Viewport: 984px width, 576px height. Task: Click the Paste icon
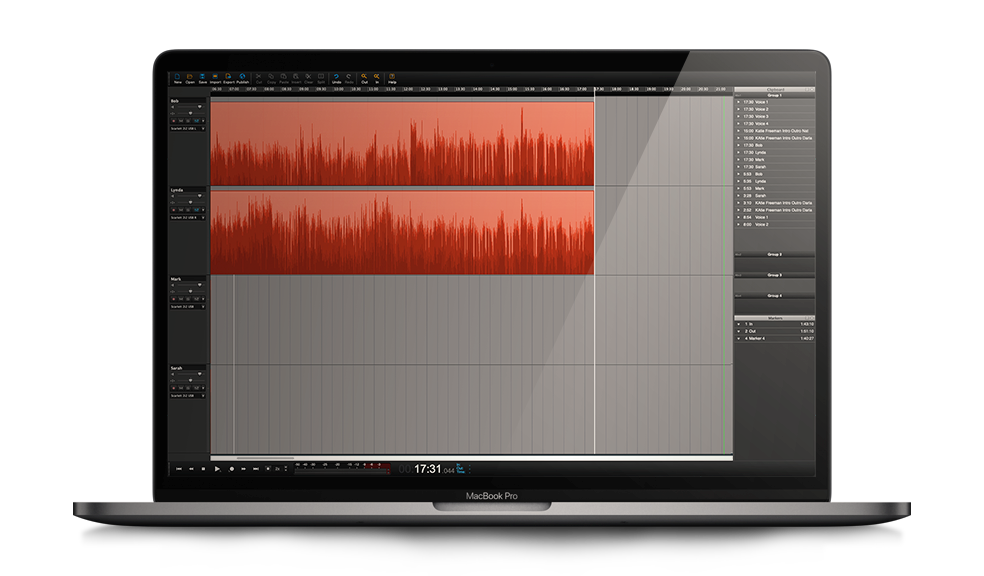284,76
